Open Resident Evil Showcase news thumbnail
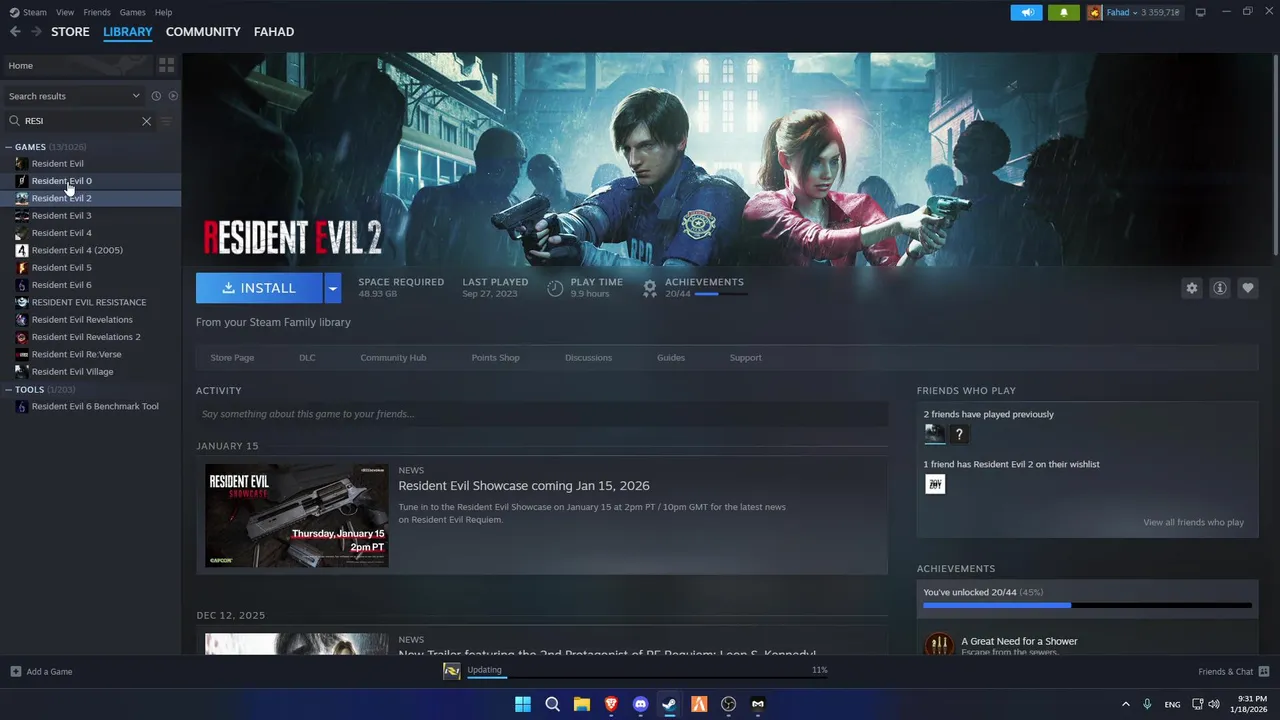Screen dimensions: 1280x720 (x=297, y=516)
